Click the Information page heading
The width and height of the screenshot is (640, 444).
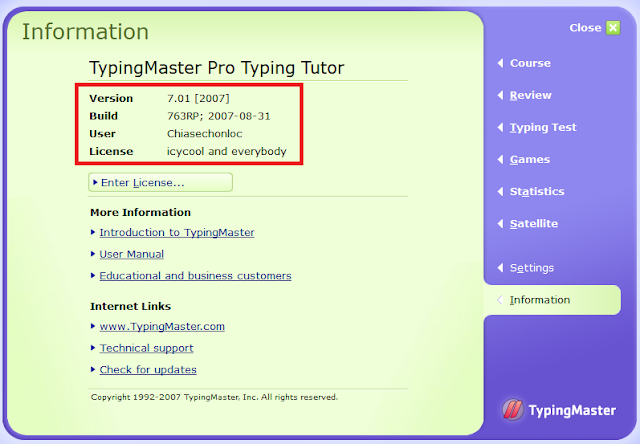[x=85, y=32]
